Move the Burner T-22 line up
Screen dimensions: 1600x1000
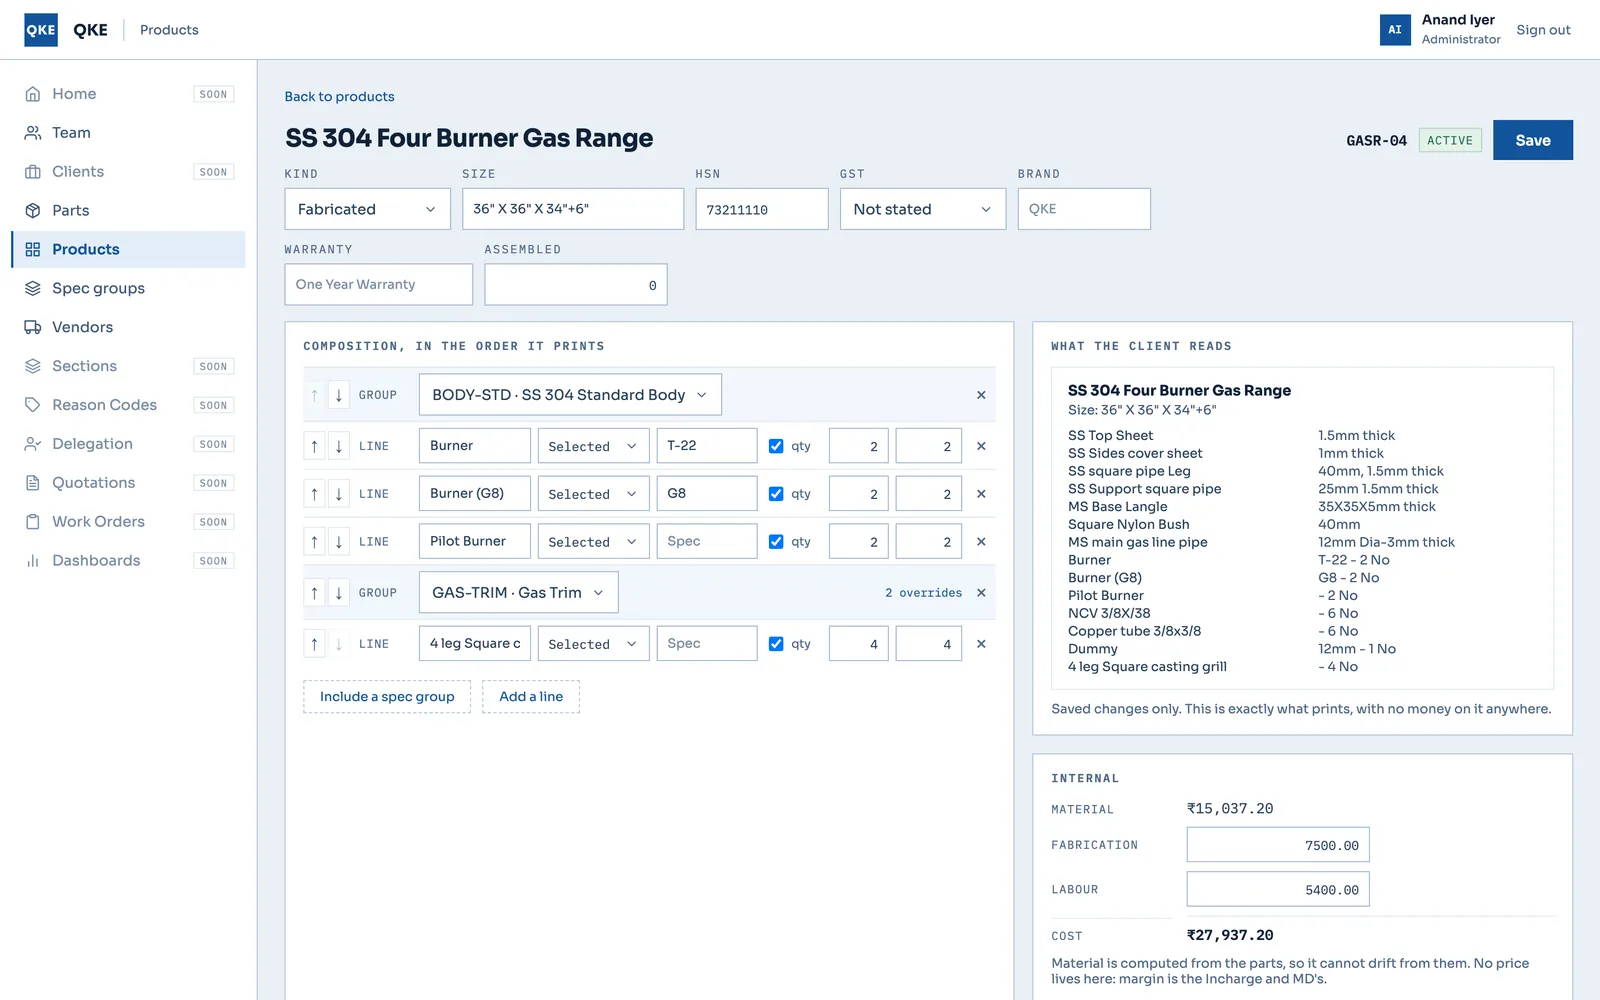pyautogui.click(x=314, y=446)
